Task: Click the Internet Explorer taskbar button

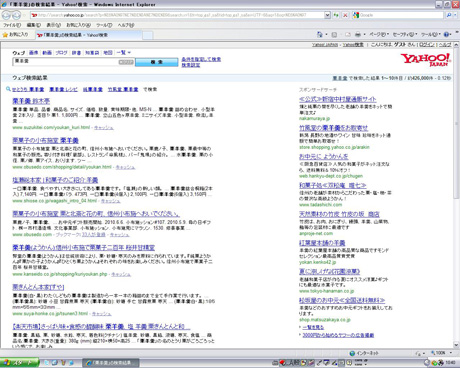Action: 111,363
